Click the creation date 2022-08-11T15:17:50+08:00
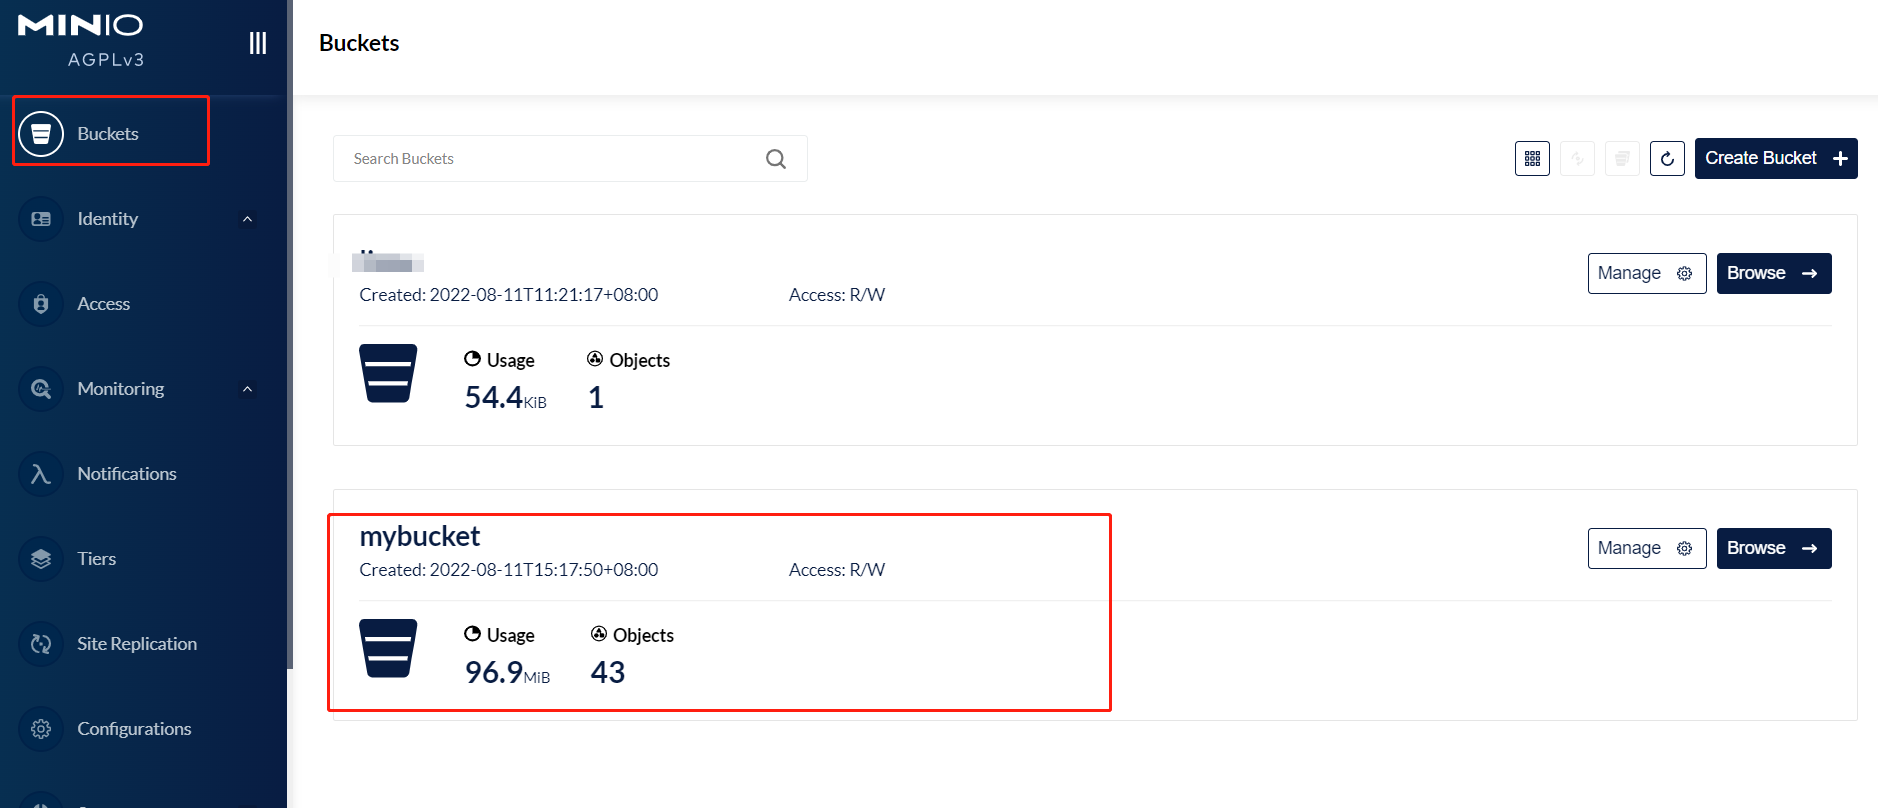Screen dimensions: 1878x808 [544, 570]
